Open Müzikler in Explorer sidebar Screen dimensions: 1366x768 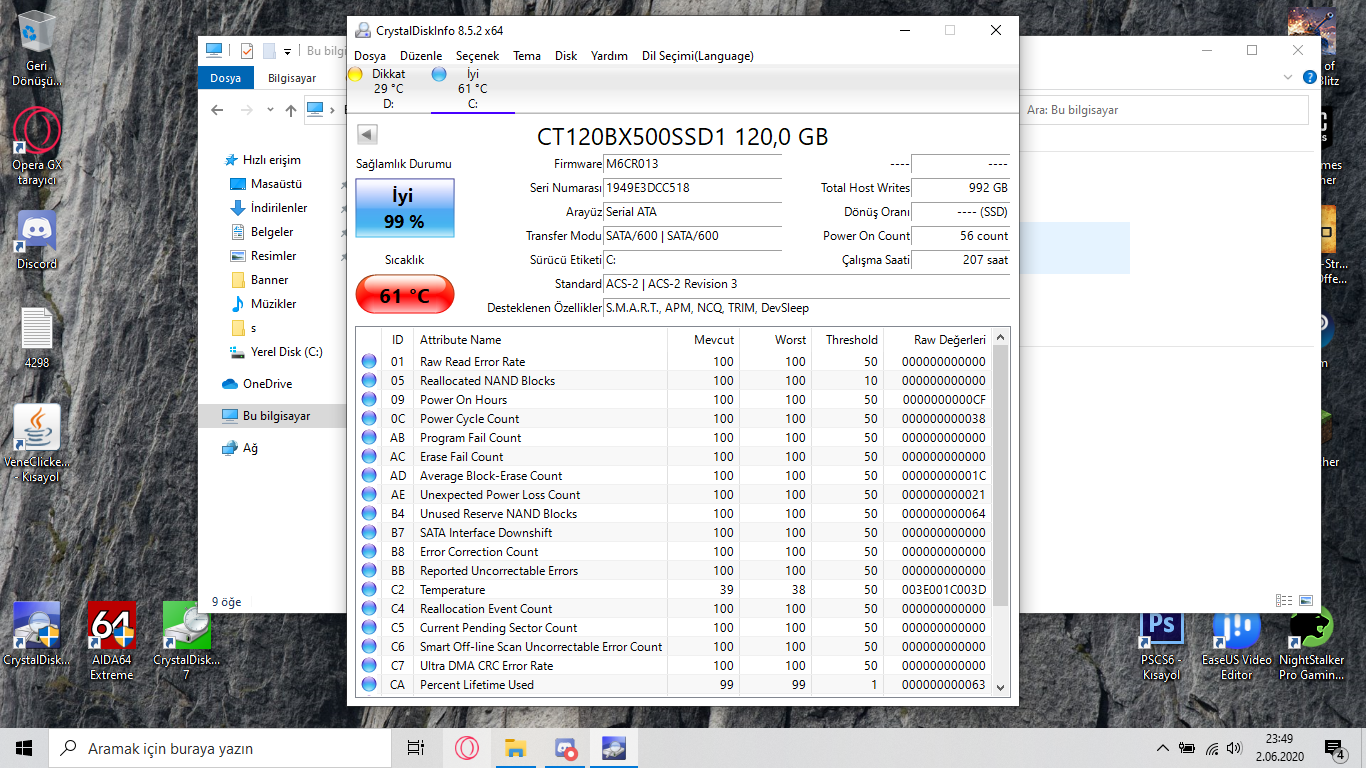click(263, 304)
